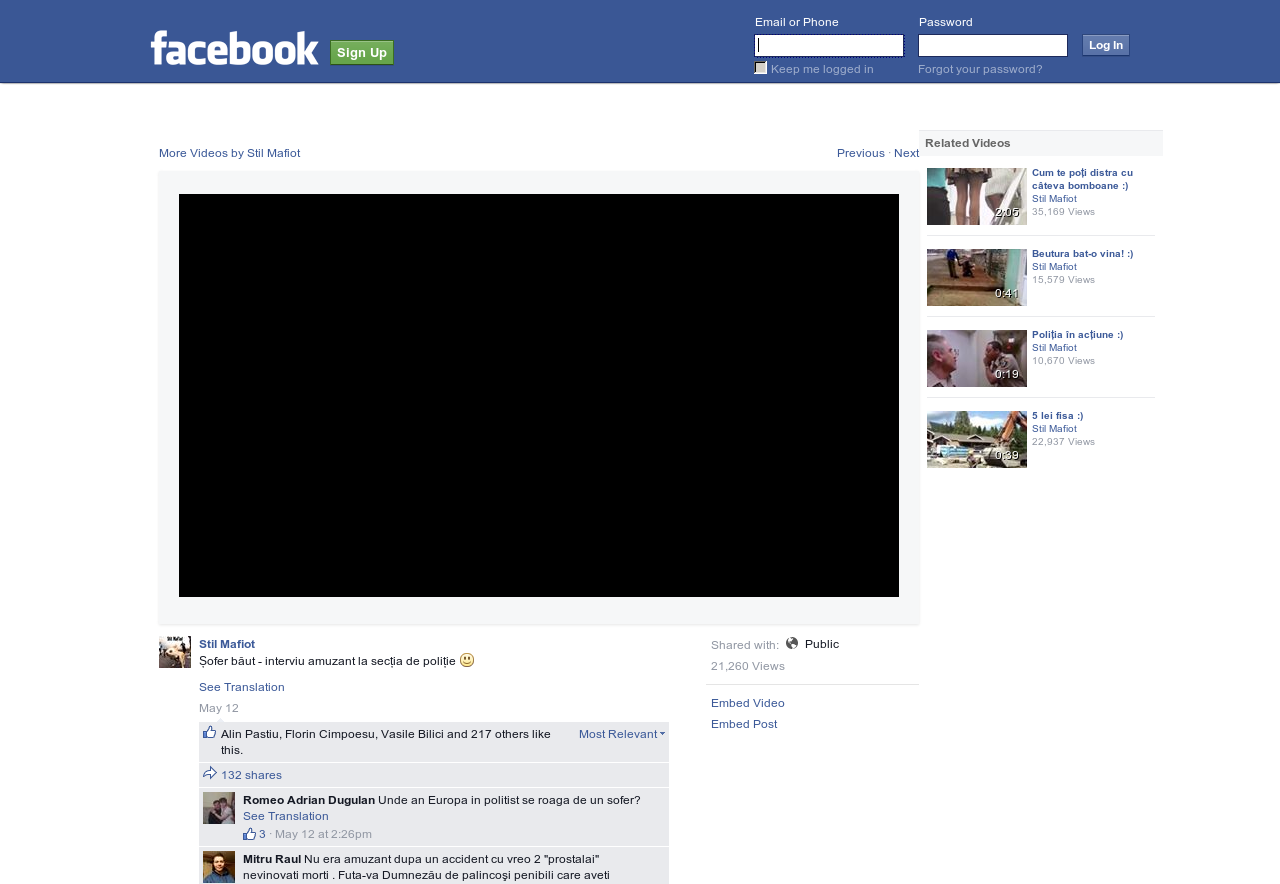Click Stil Mafiot under Cum te poți distra
The height and width of the screenshot is (884, 1280).
(1055, 199)
